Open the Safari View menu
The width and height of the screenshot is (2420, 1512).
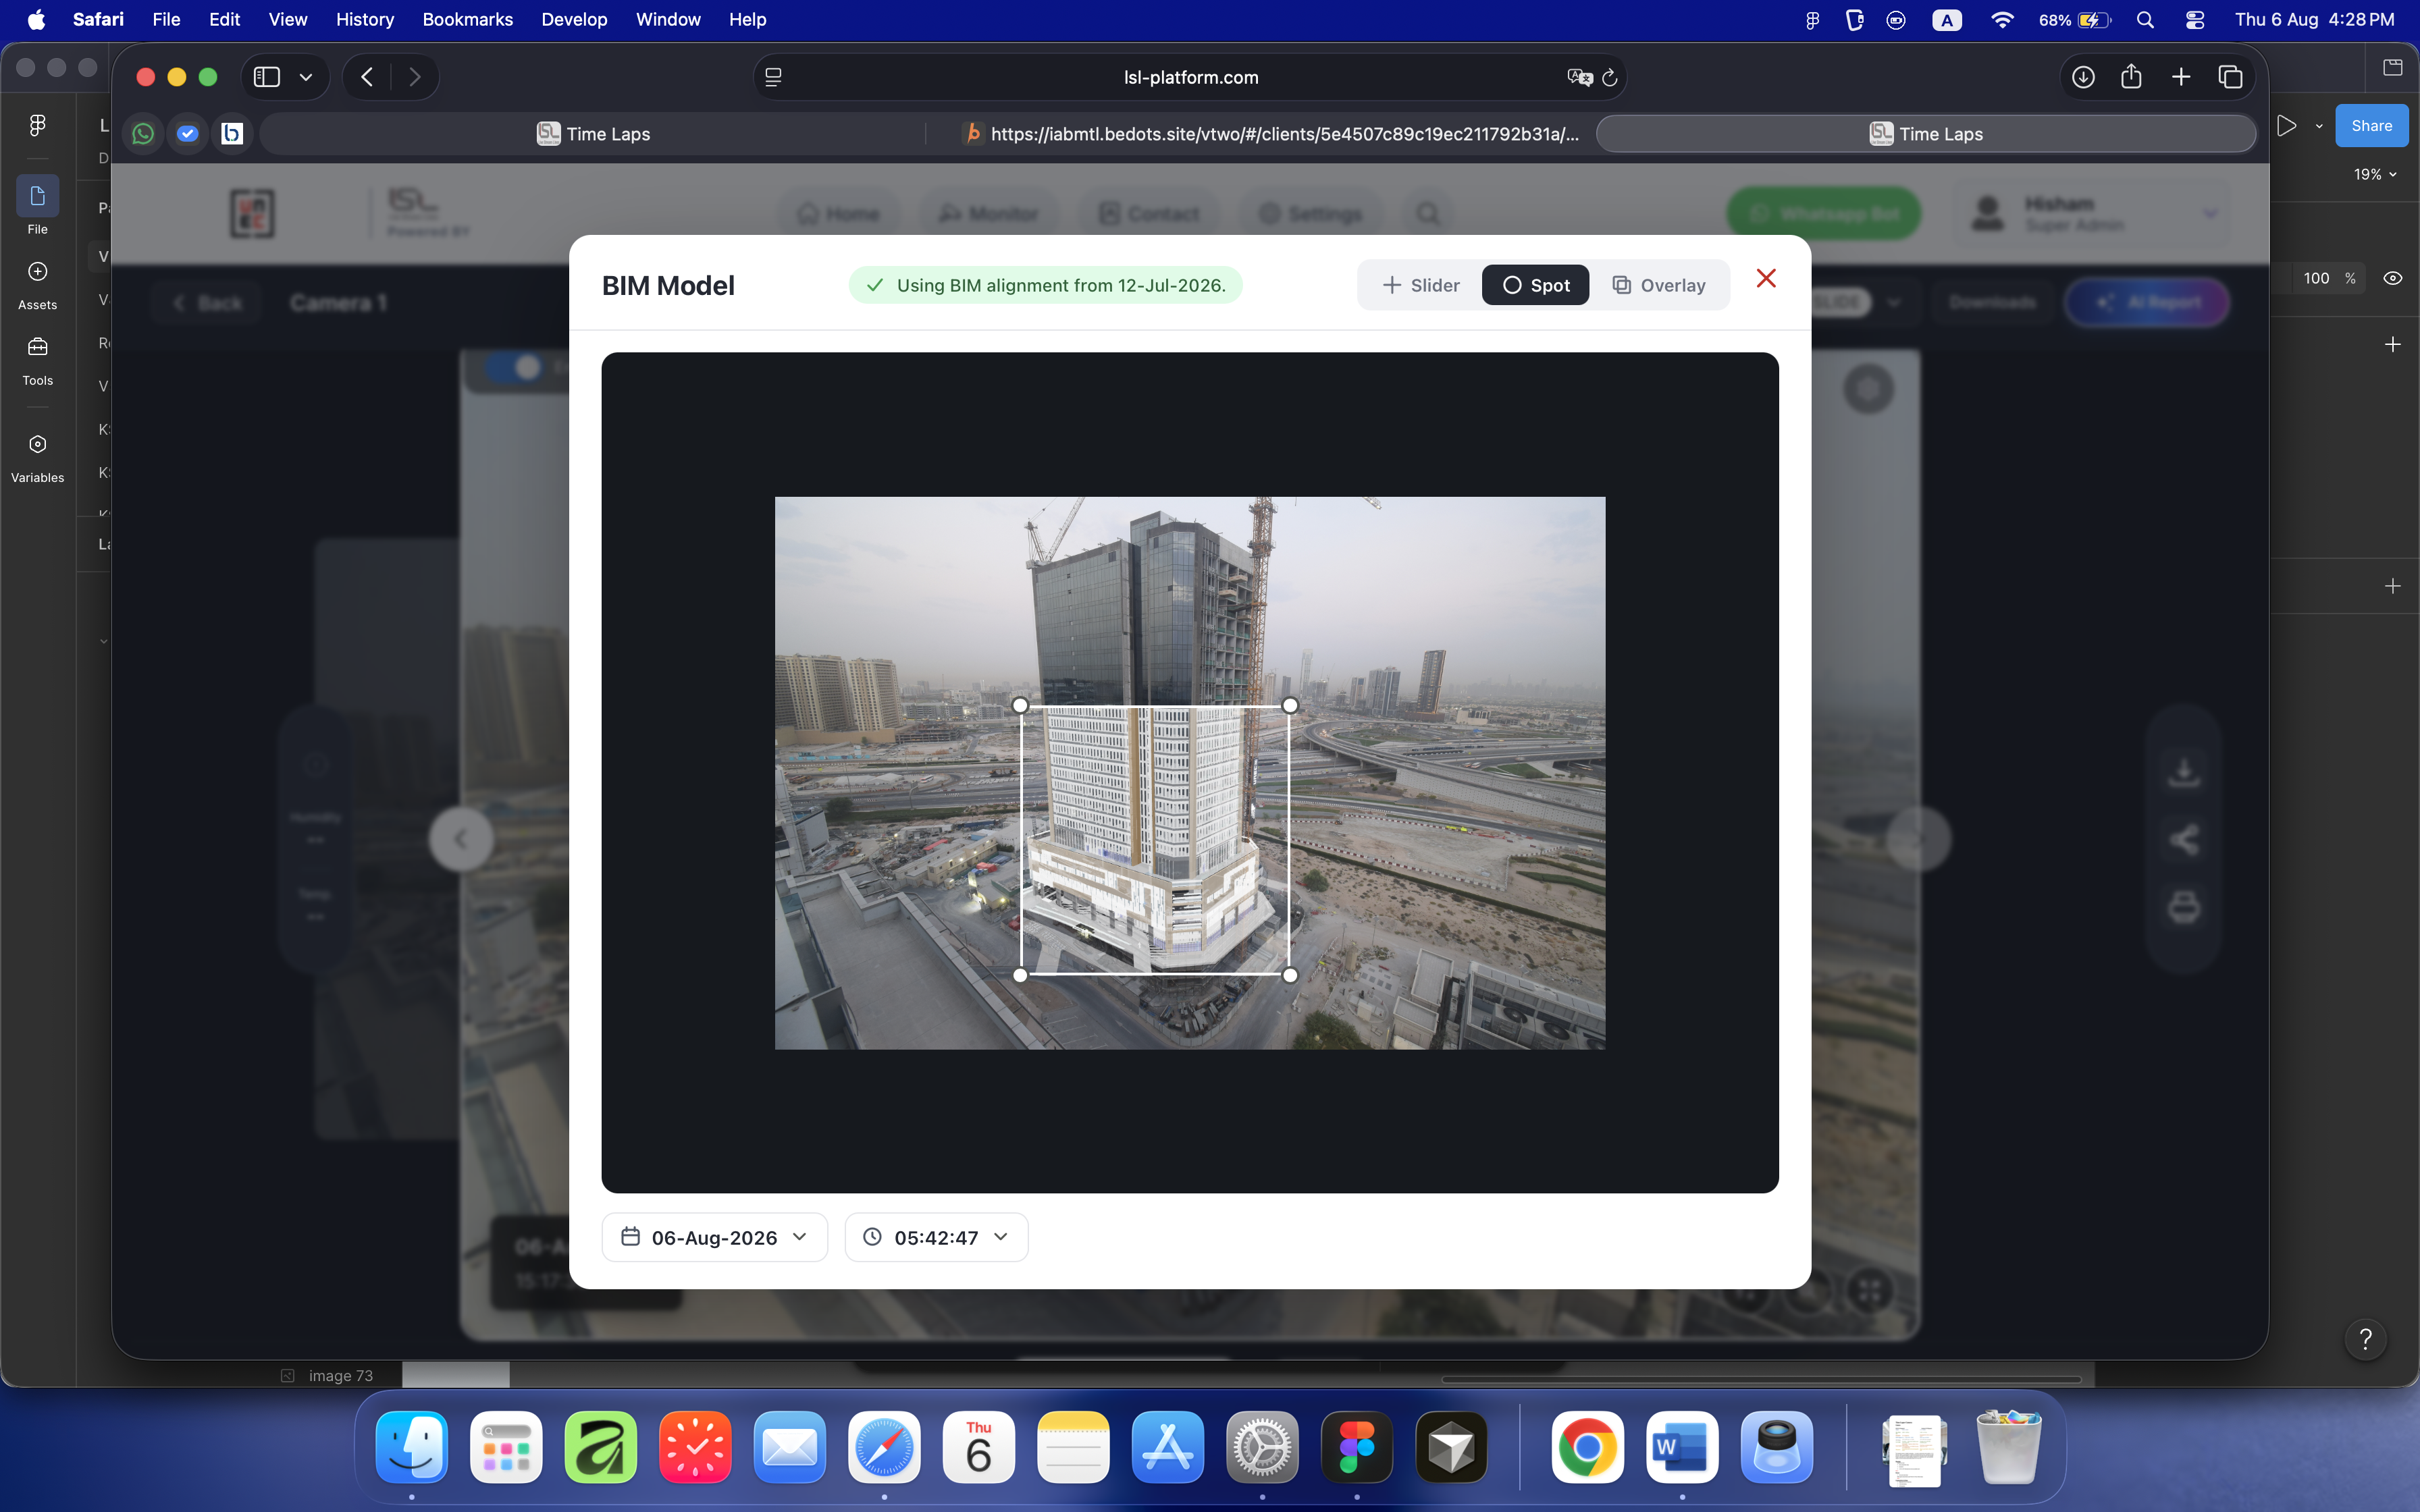(288, 19)
